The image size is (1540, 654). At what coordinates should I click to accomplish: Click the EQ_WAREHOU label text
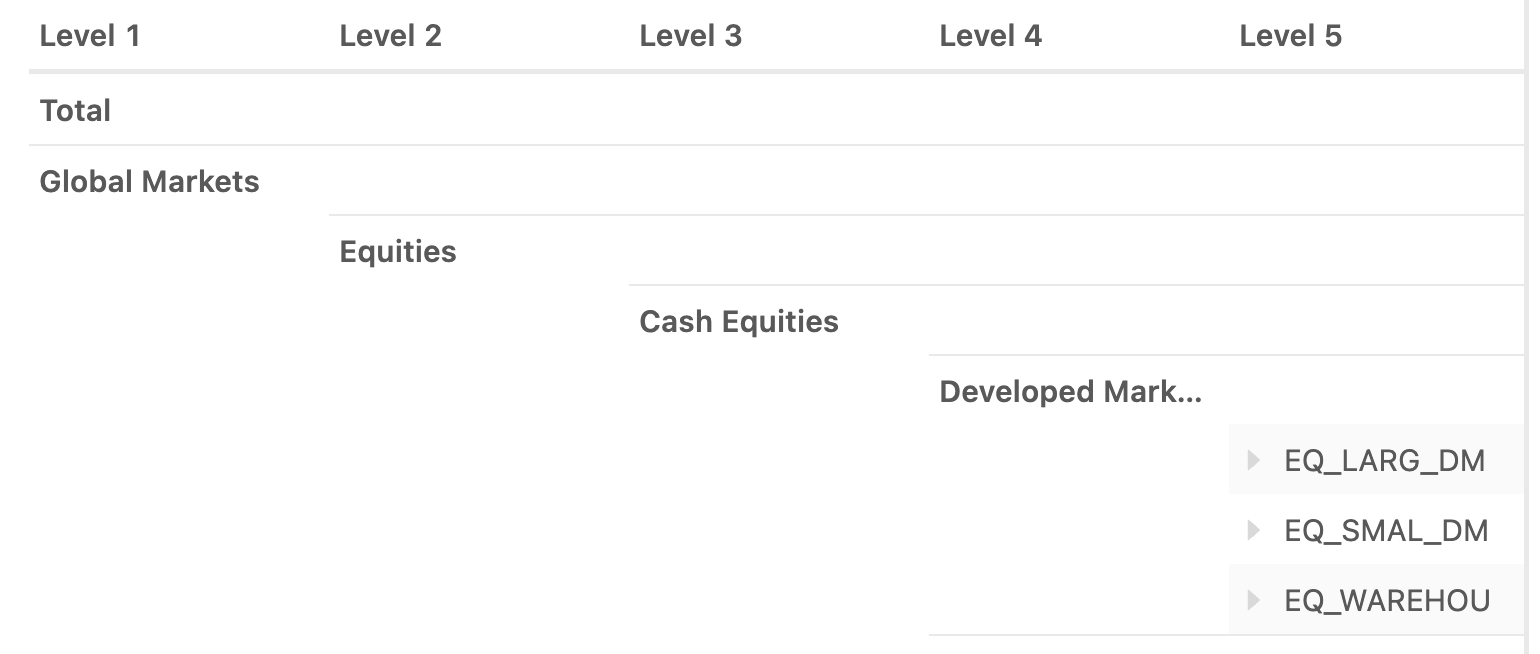[1387, 600]
